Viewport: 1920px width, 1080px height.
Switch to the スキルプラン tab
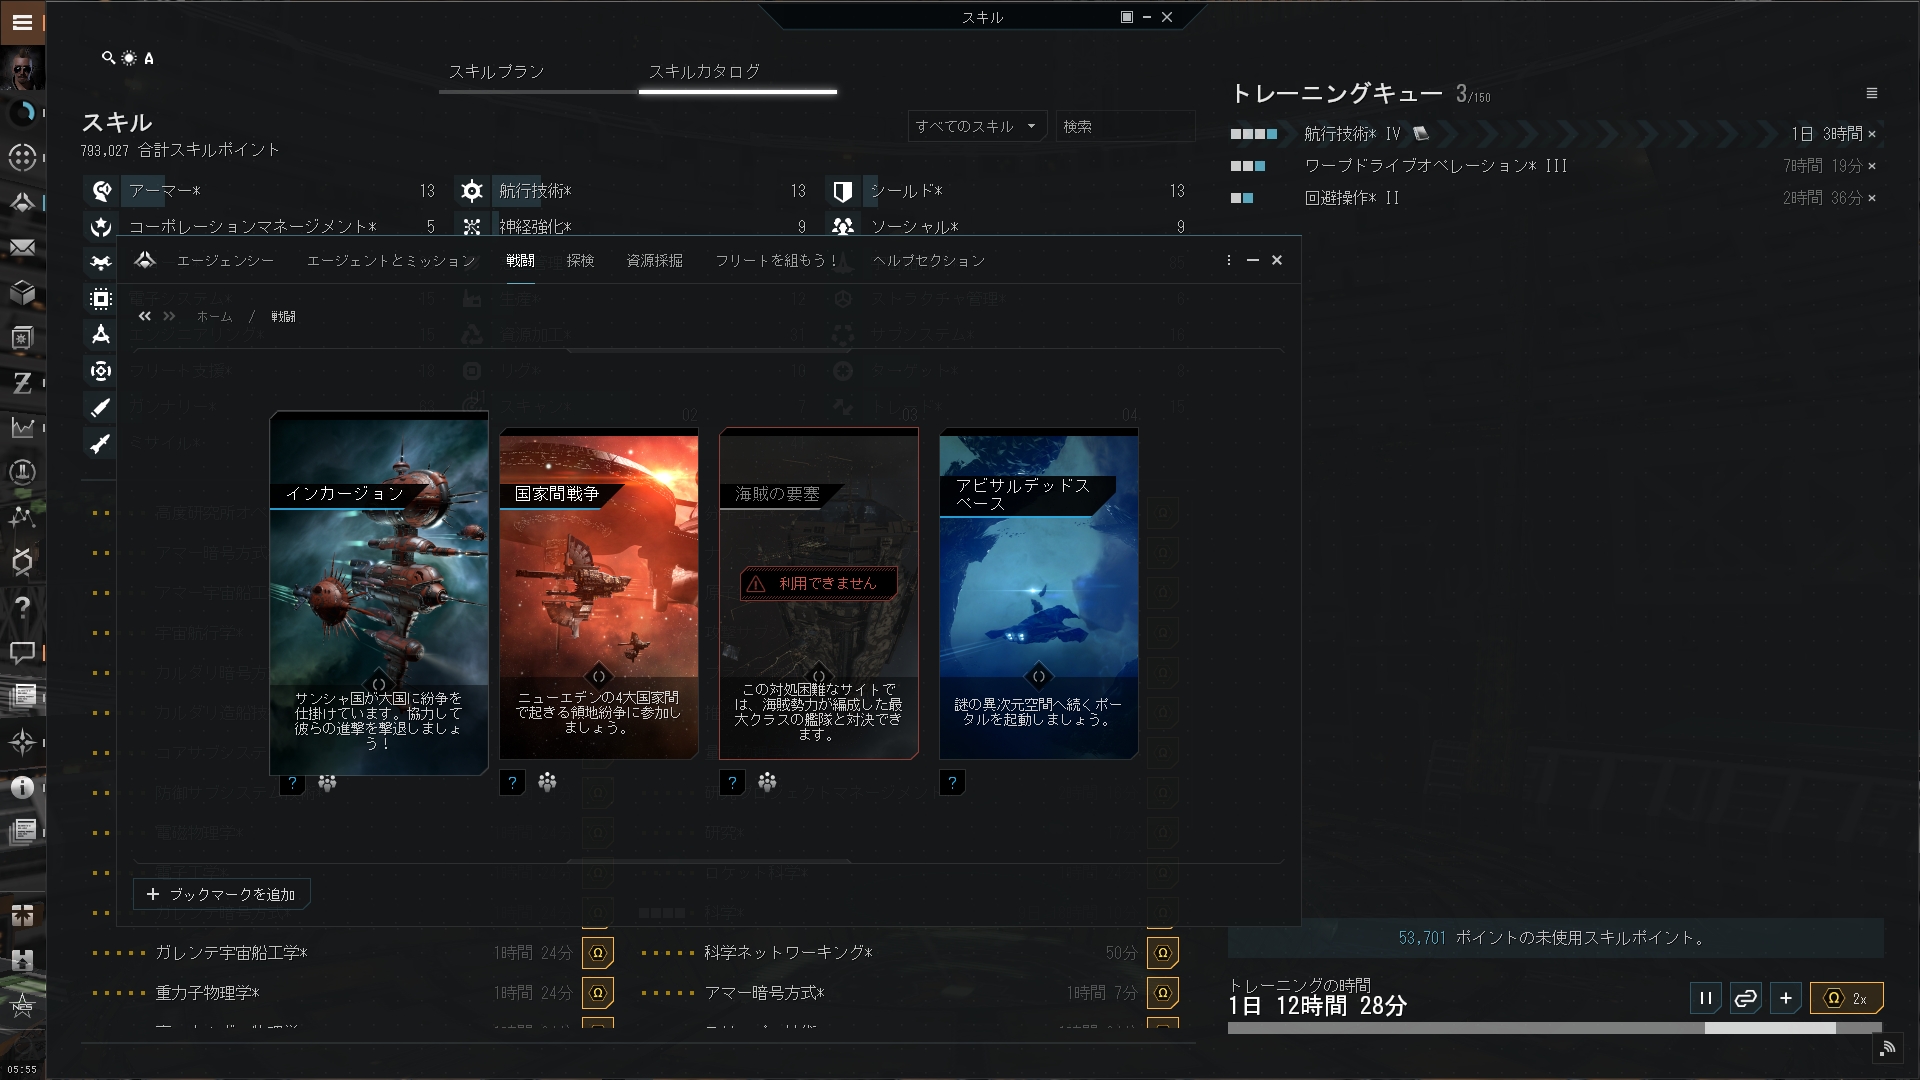coord(496,72)
